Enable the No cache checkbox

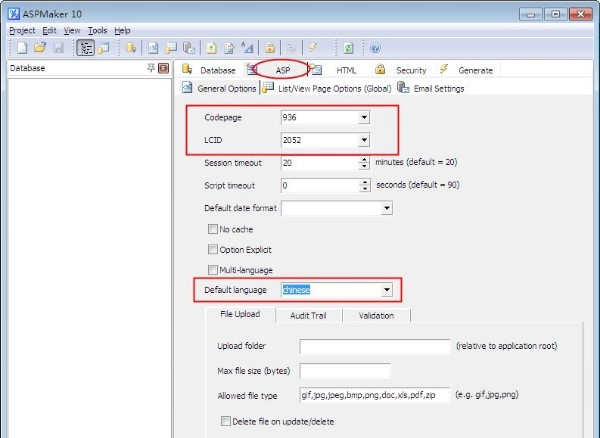point(212,229)
